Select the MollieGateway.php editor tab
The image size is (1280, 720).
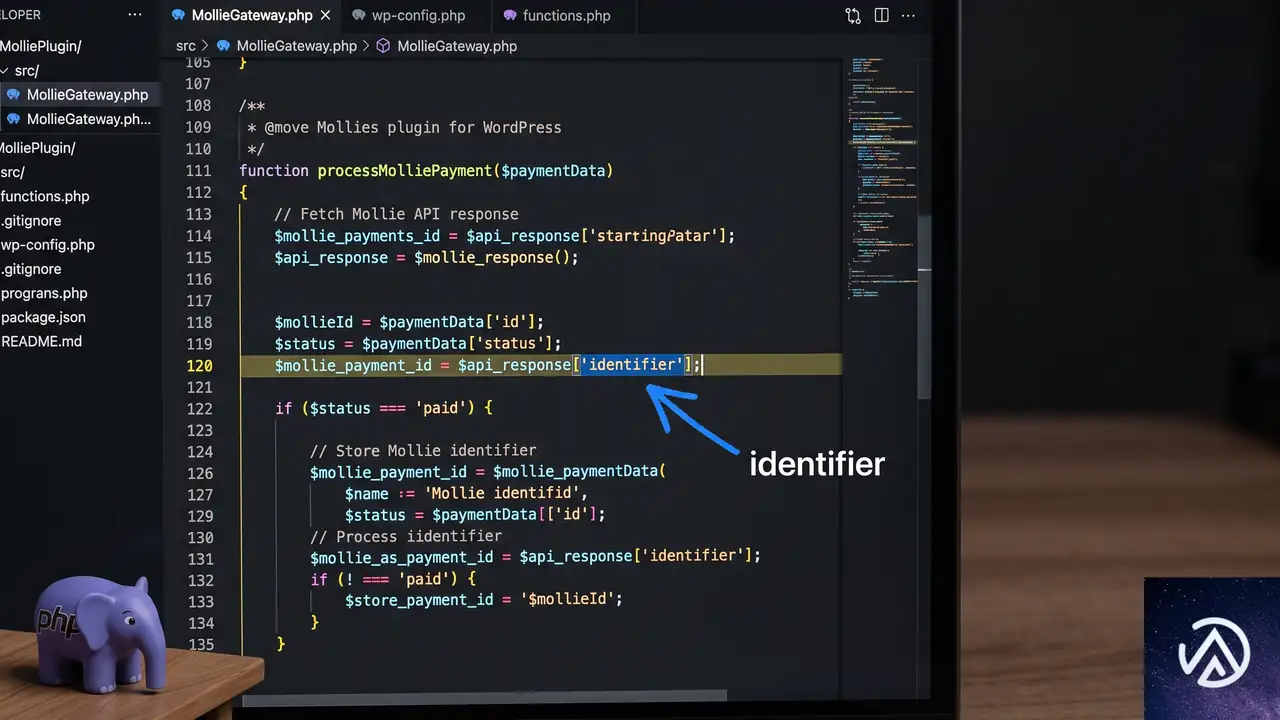click(x=252, y=16)
